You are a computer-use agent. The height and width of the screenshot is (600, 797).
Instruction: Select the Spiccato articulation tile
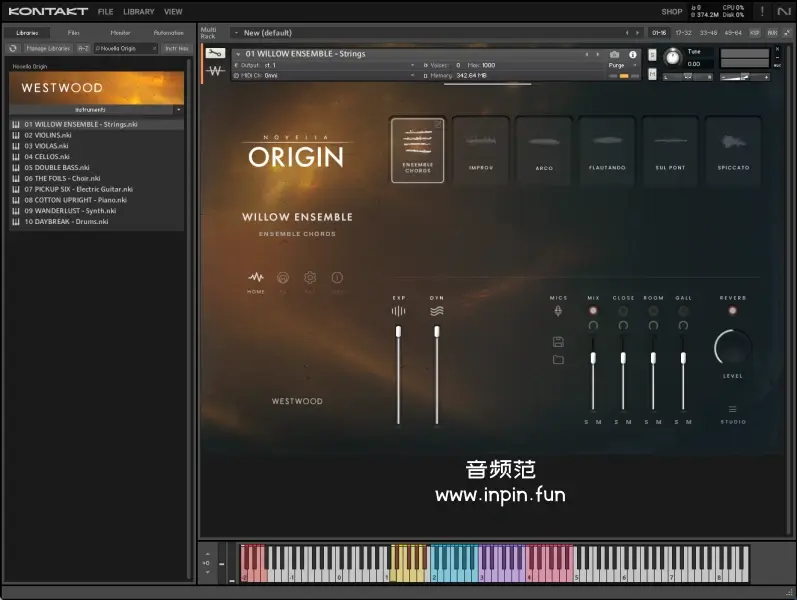733,149
